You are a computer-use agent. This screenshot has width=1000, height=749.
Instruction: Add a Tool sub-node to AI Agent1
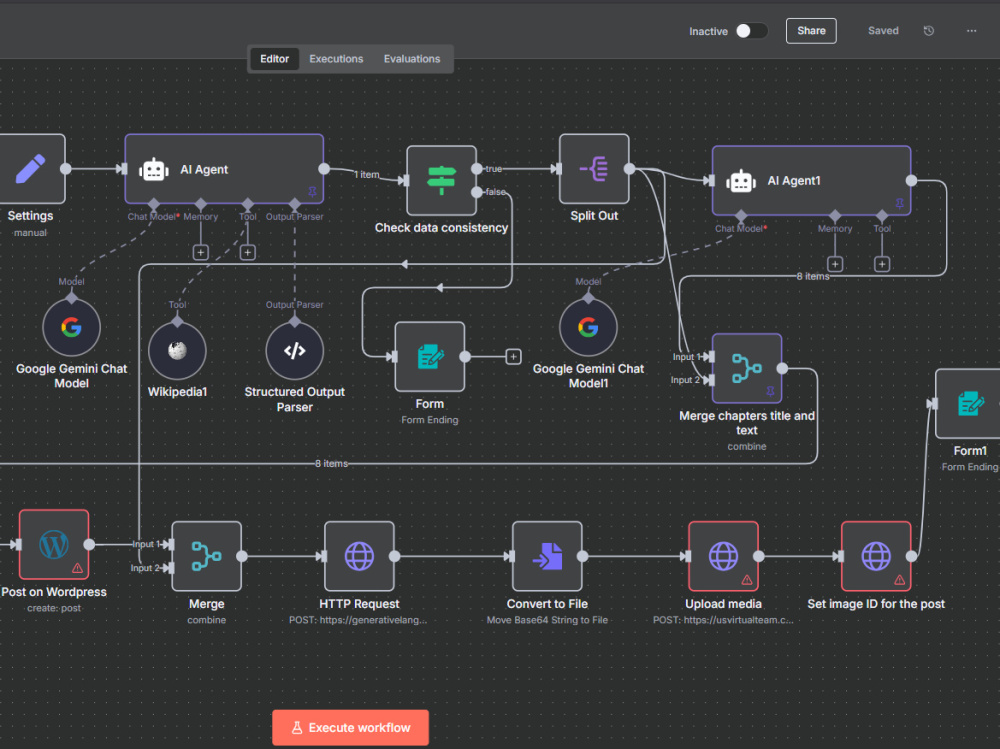click(x=882, y=264)
